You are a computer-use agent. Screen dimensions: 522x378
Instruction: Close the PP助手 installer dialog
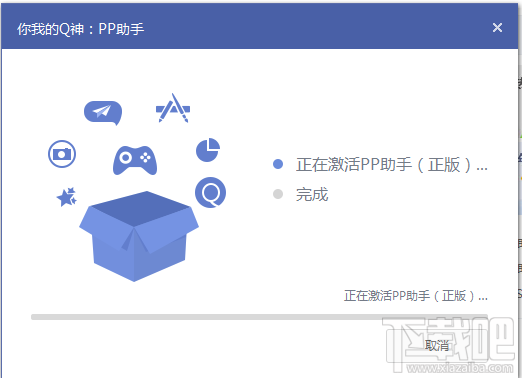(x=497, y=28)
